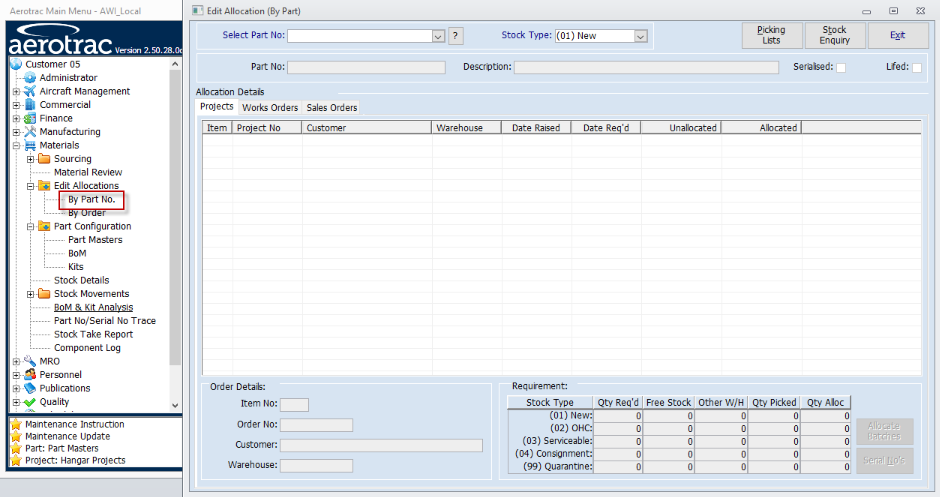Click the navigation tree scroll down arrow
Screen dimensions: 940x497
pos(175,406)
